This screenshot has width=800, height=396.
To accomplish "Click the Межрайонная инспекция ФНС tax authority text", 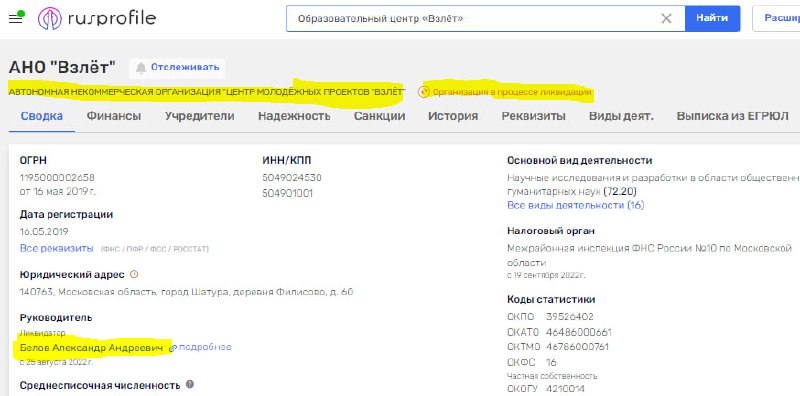I will pyautogui.click(x=649, y=256).
